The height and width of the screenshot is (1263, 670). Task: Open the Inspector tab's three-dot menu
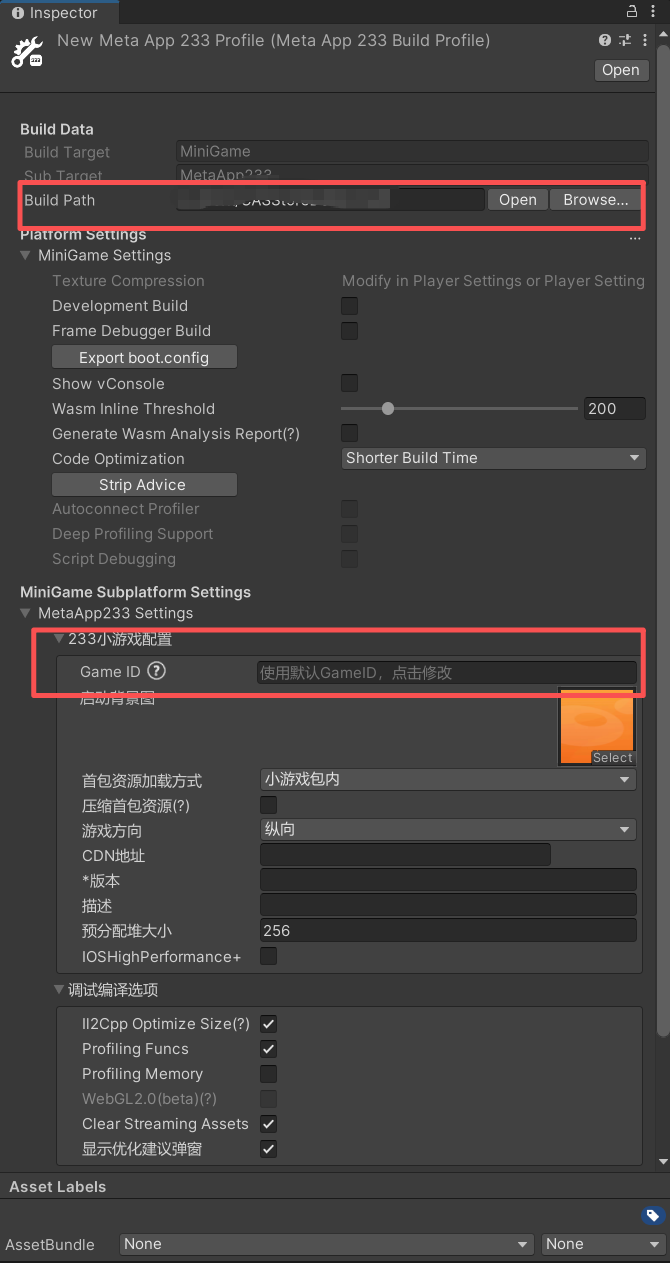[x=653, y=12]
